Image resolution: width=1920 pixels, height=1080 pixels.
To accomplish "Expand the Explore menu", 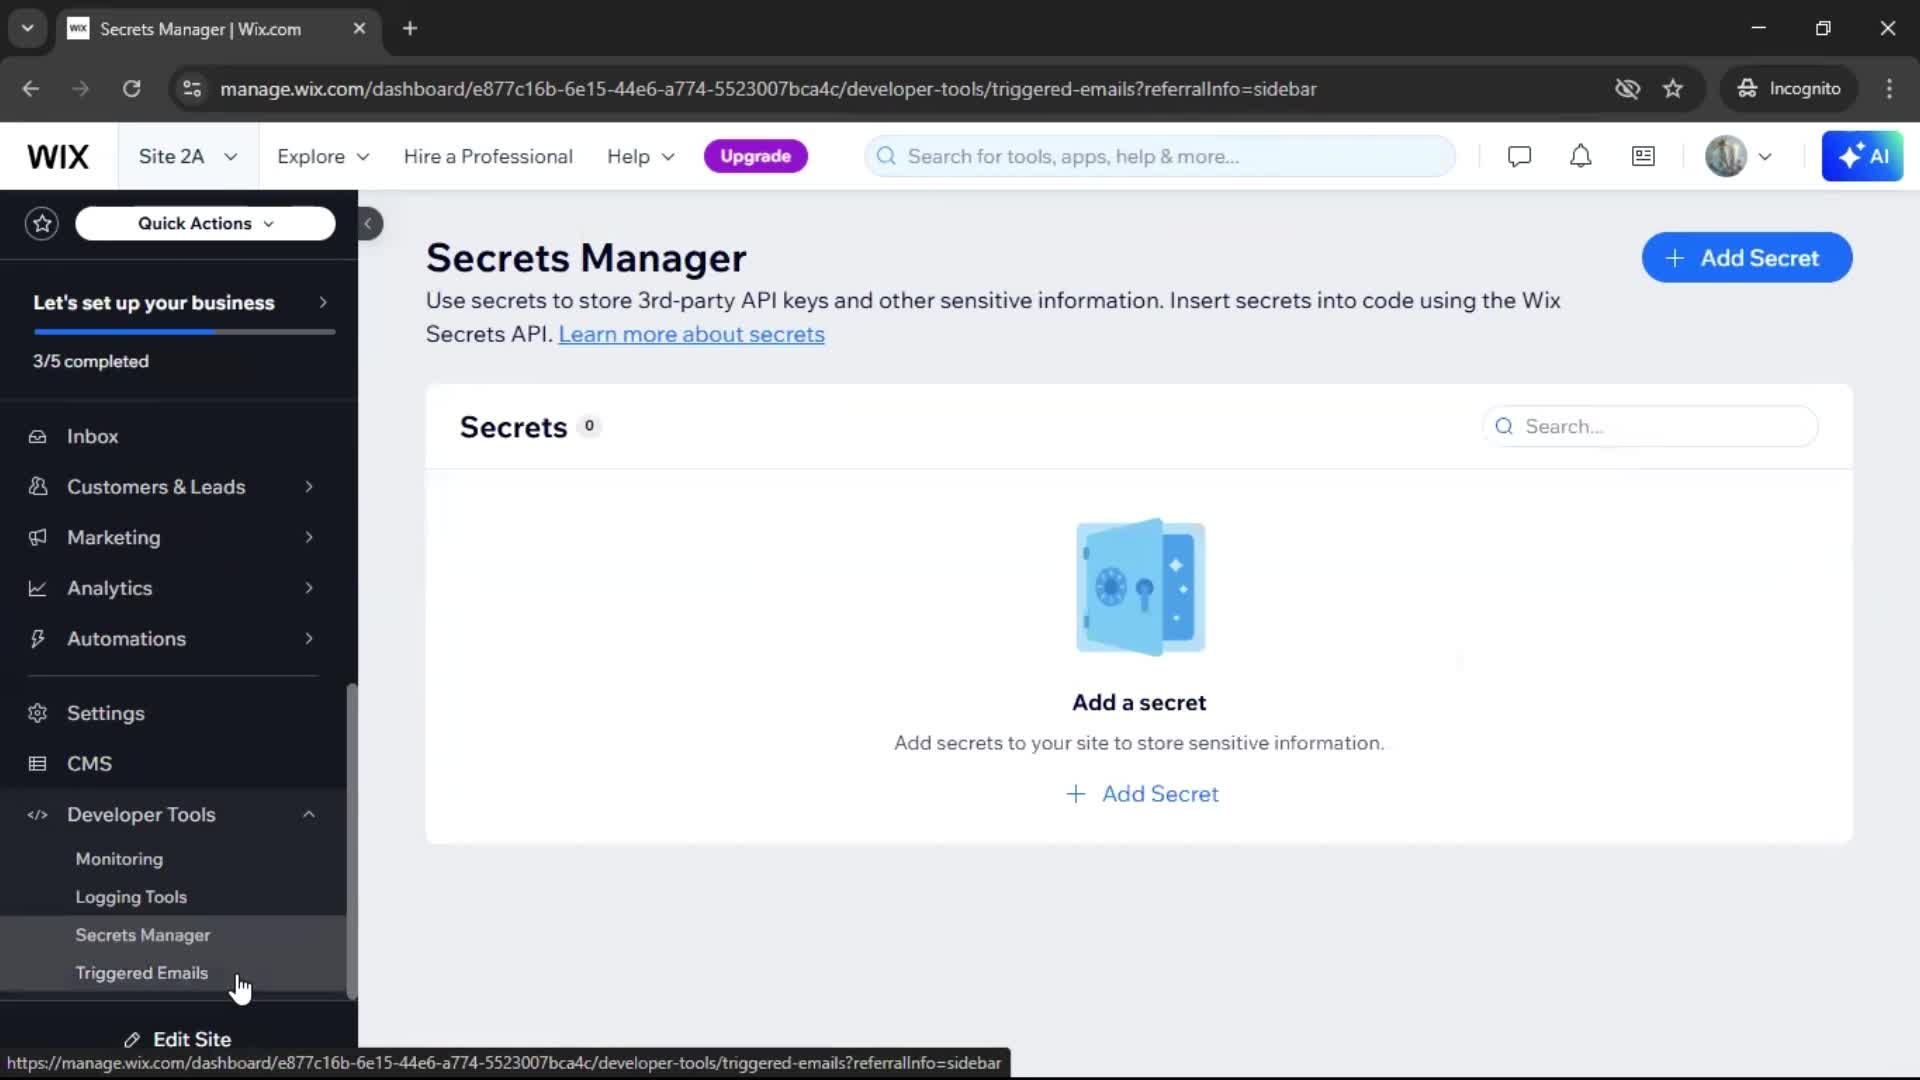I will tap(323, 156).
